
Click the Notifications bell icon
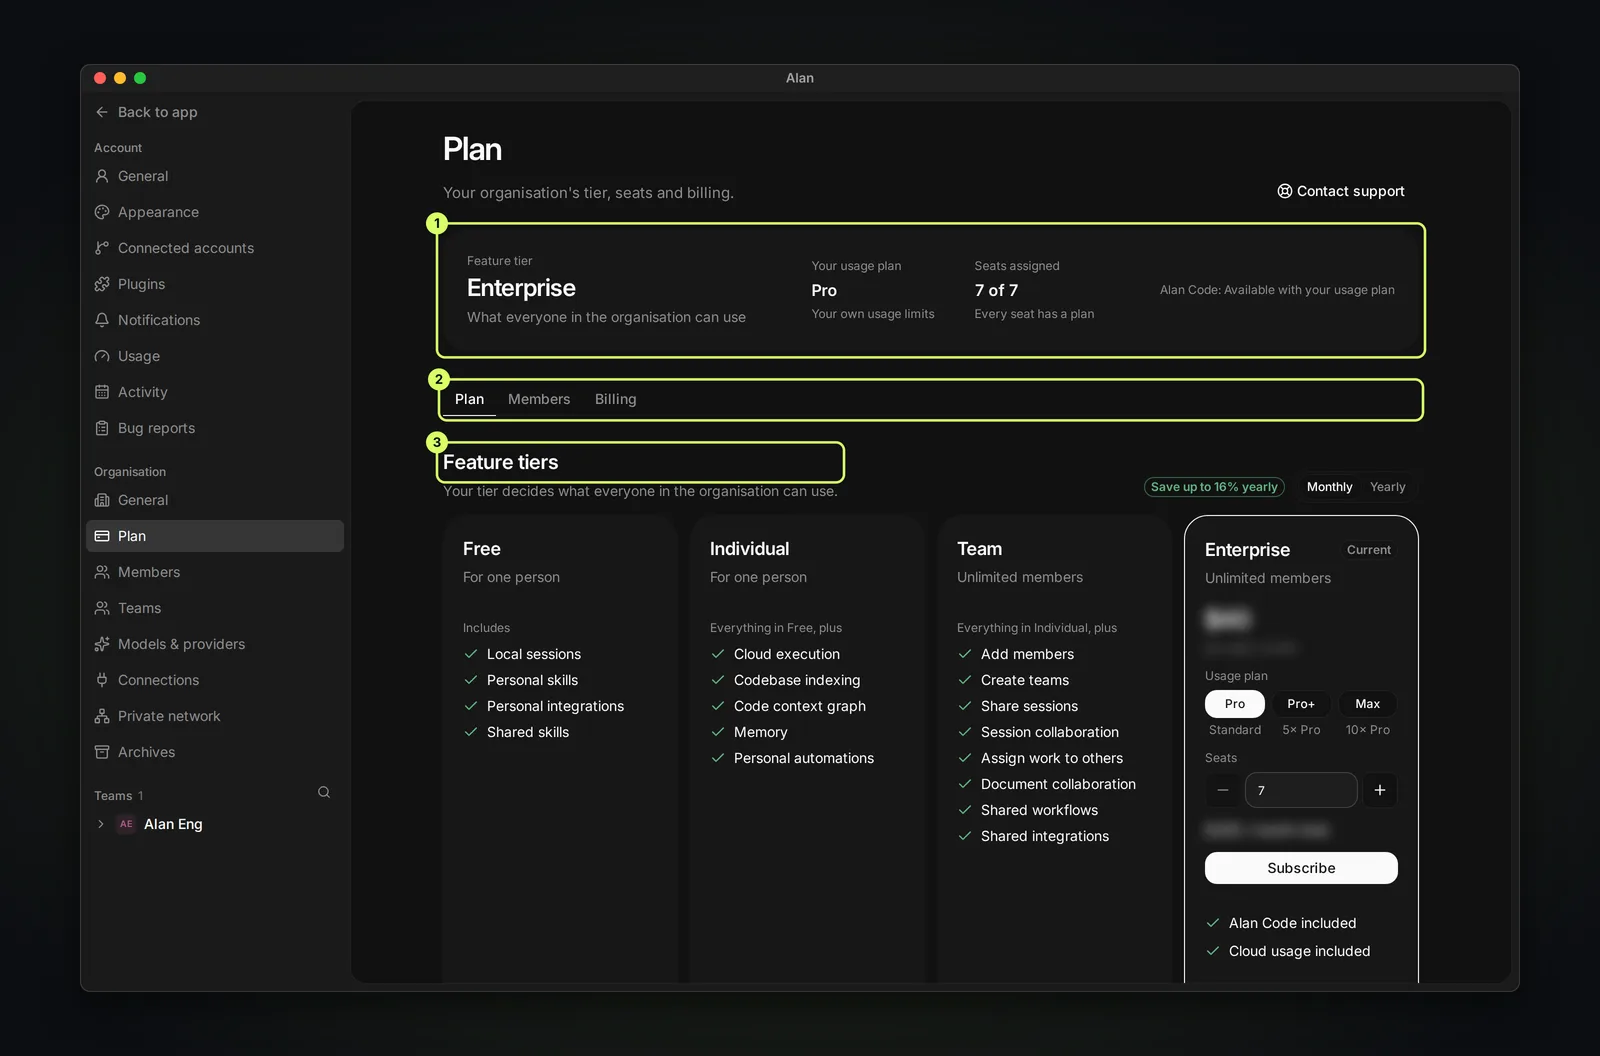(x=102, y=320)
